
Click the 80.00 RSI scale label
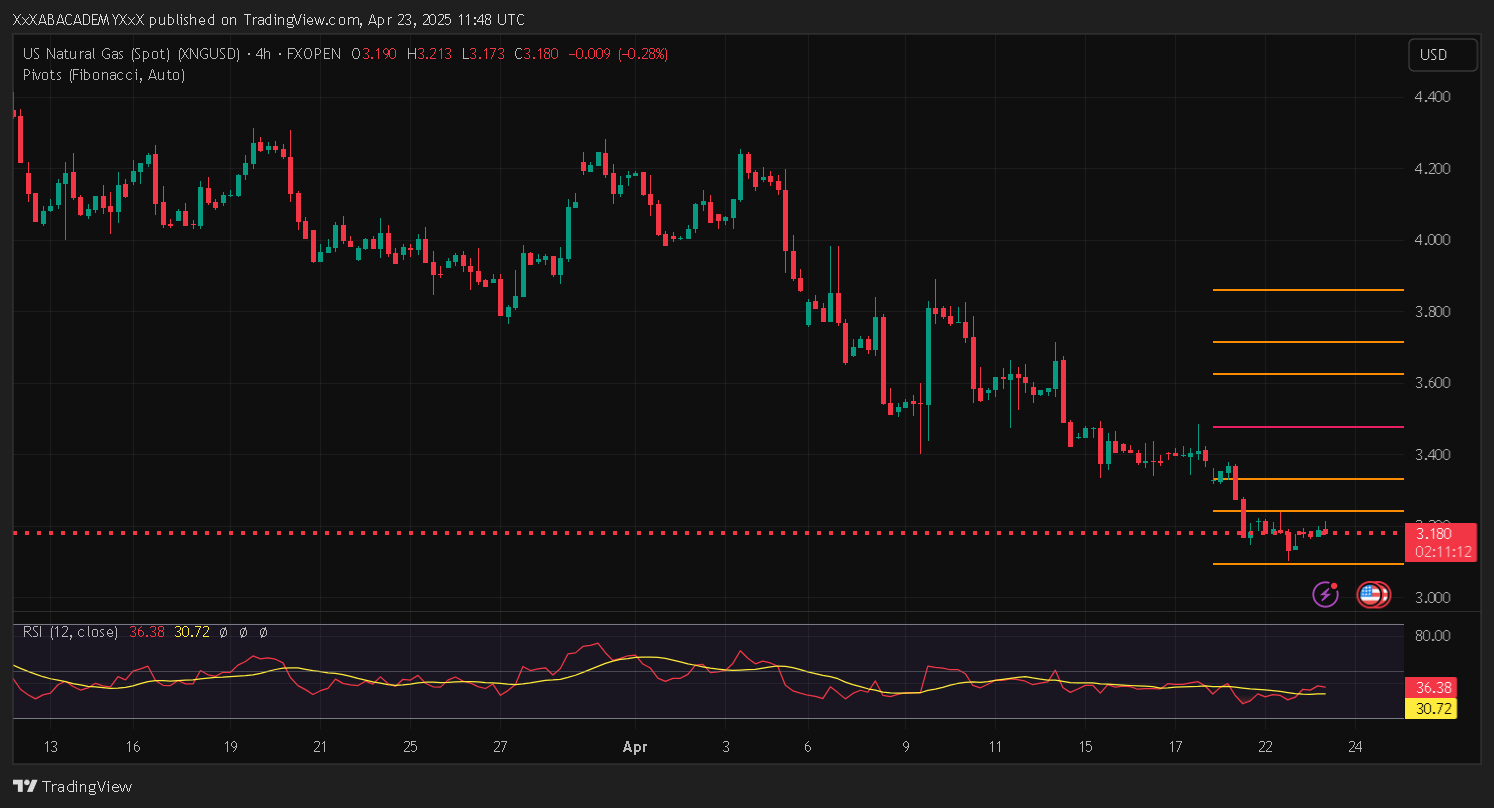(1433, 636)
